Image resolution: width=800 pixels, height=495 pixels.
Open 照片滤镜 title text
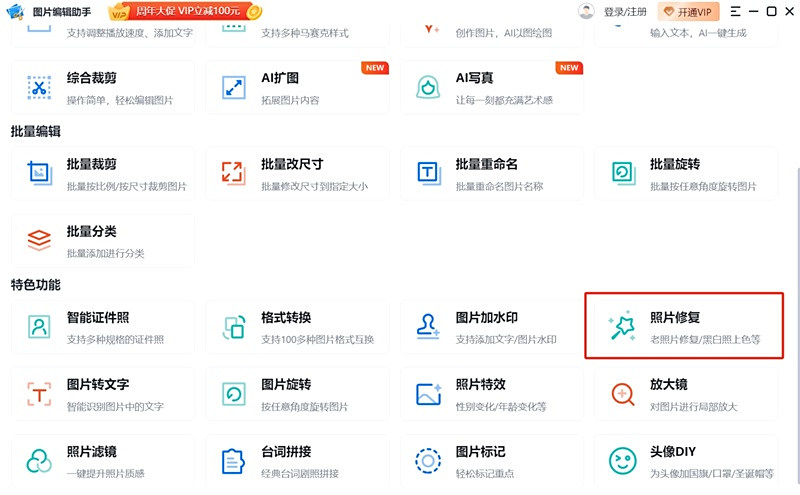coord(92,452)
